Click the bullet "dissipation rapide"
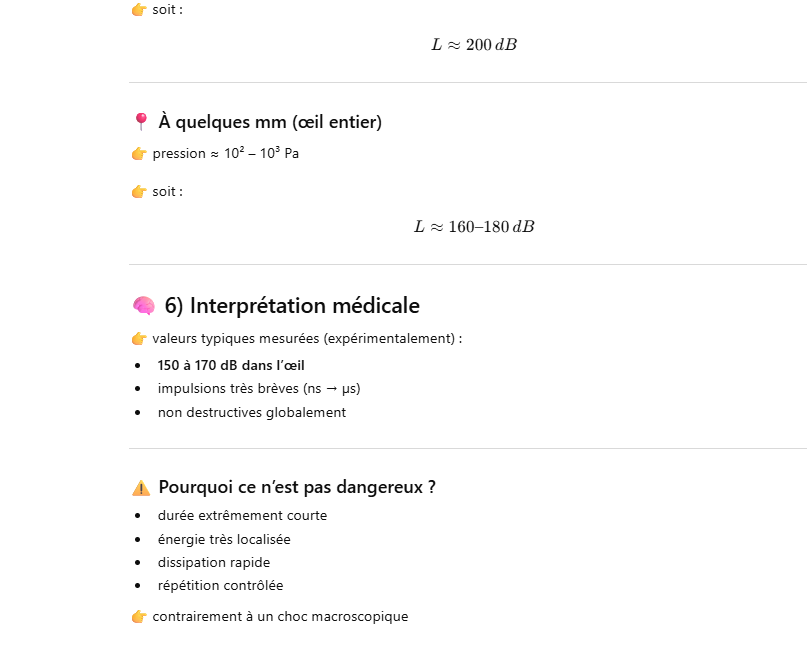 coord(214,562)
